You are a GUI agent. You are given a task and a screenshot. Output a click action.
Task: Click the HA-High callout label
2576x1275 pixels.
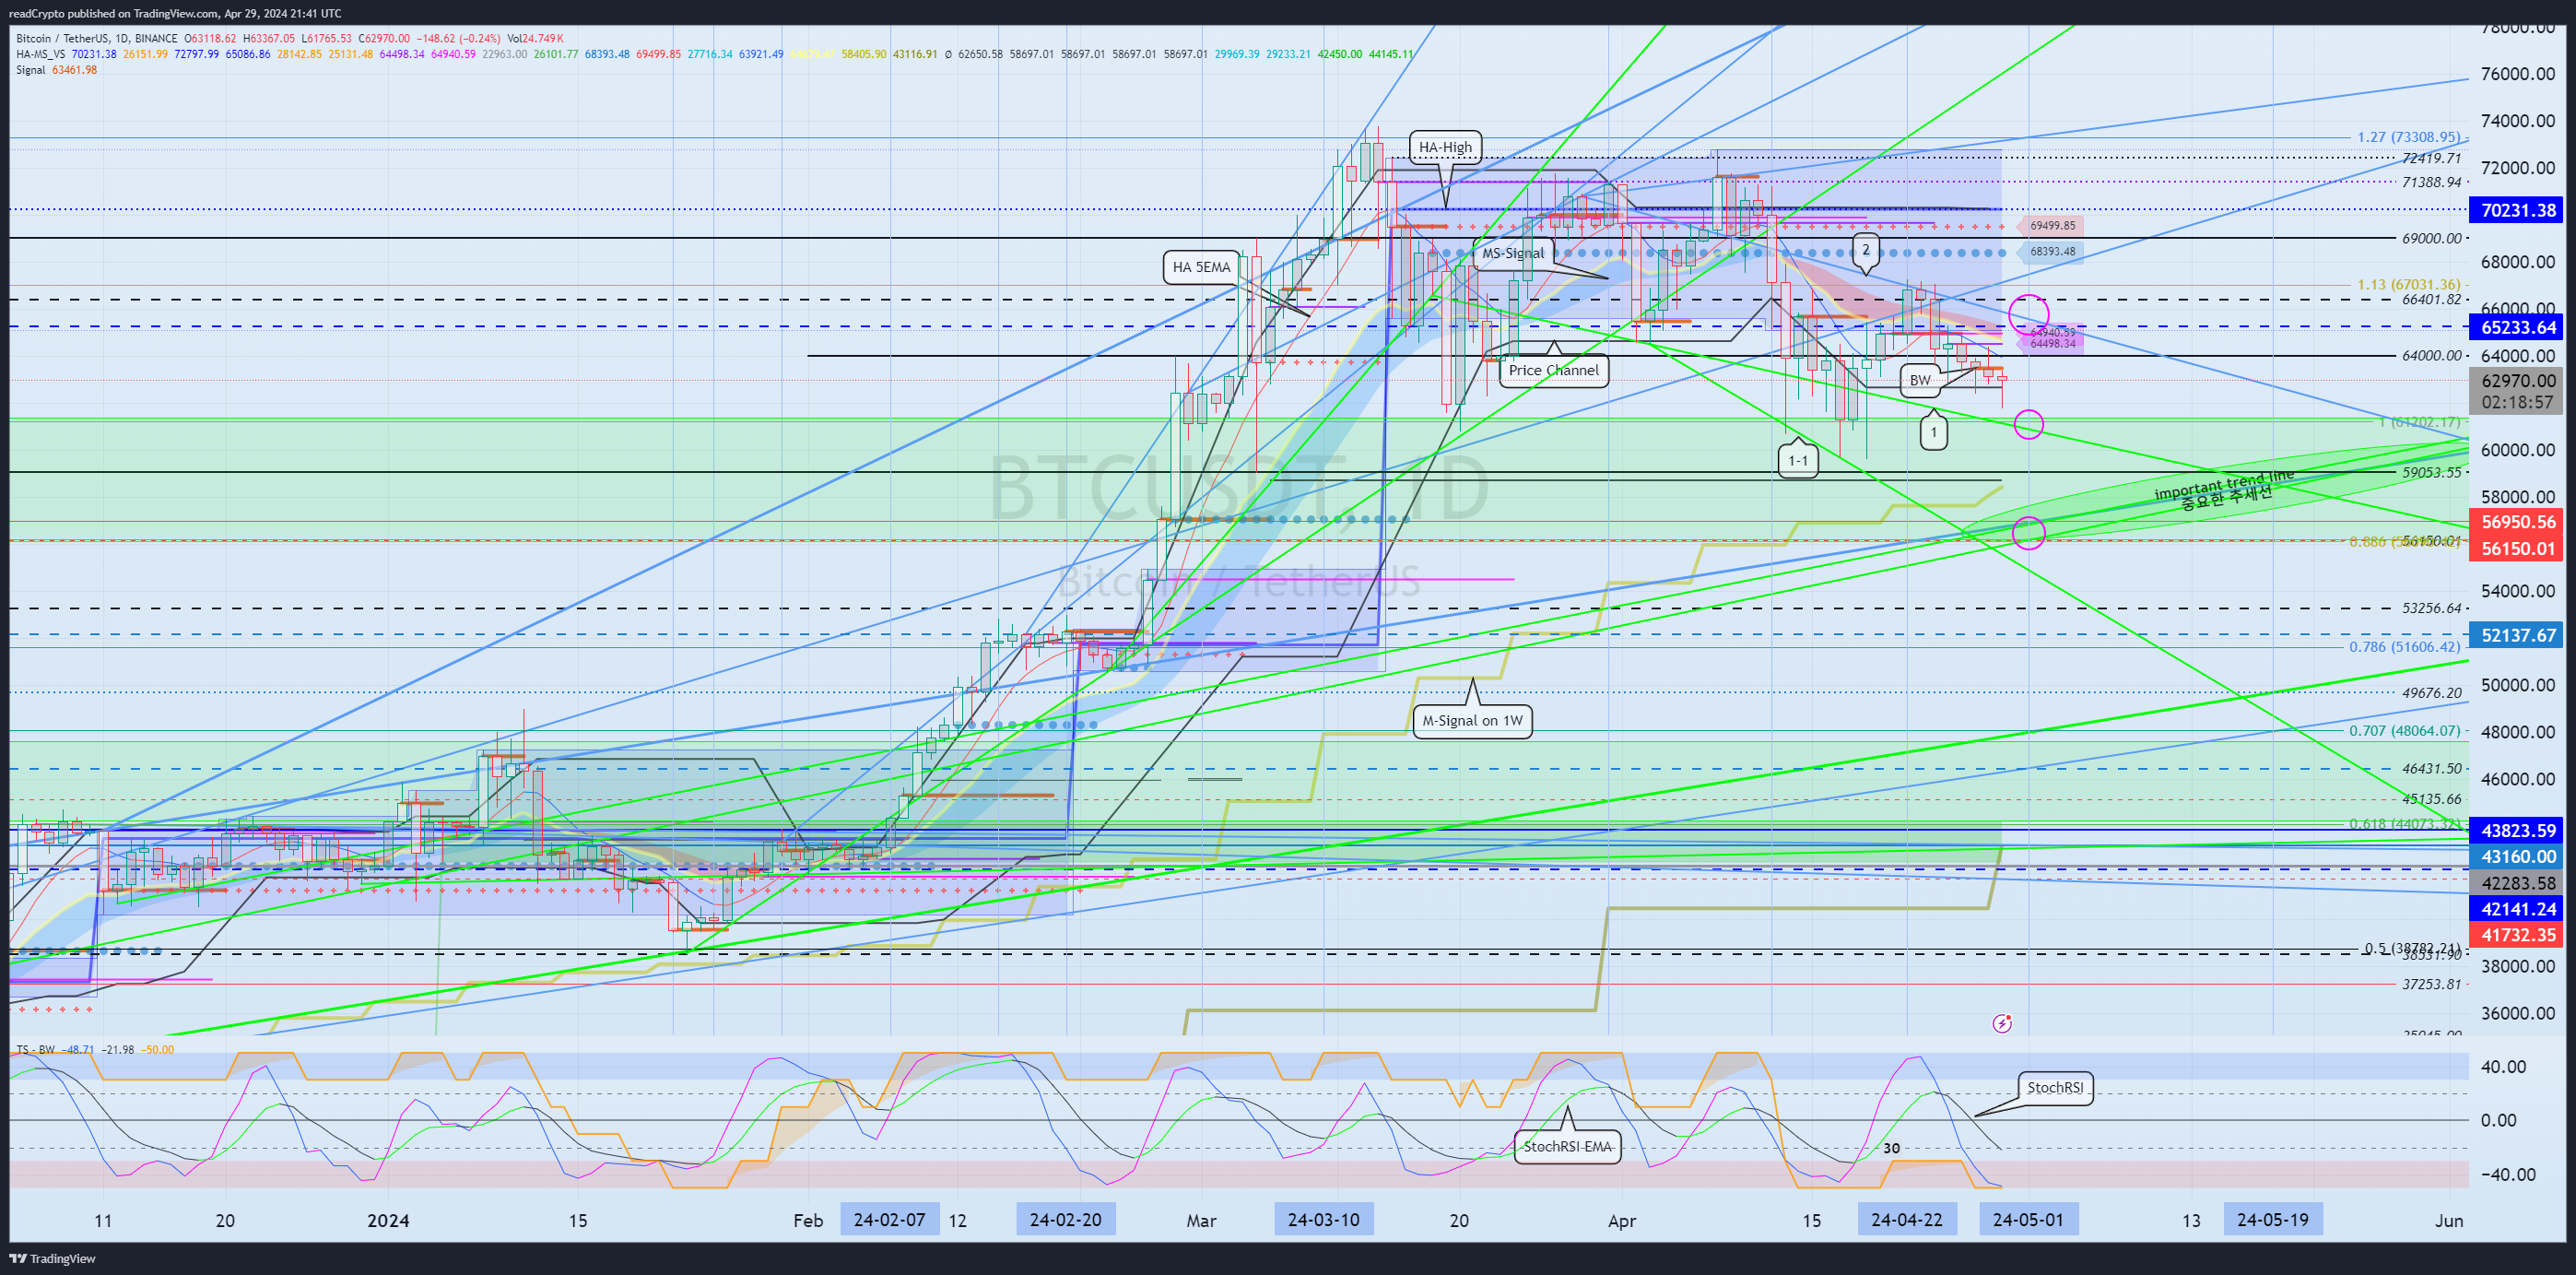(x=1446, y=147)
